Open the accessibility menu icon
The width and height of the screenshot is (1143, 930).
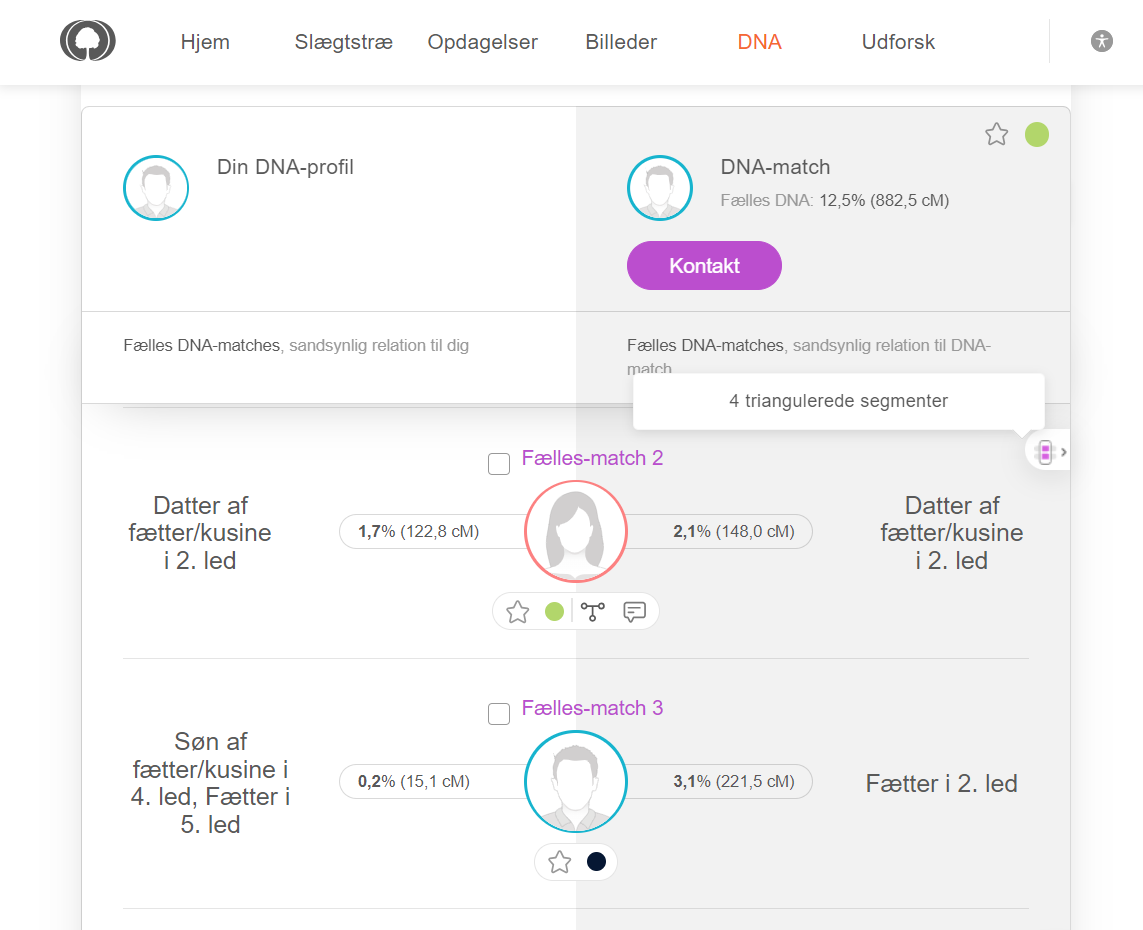[x=1101, y=41]
